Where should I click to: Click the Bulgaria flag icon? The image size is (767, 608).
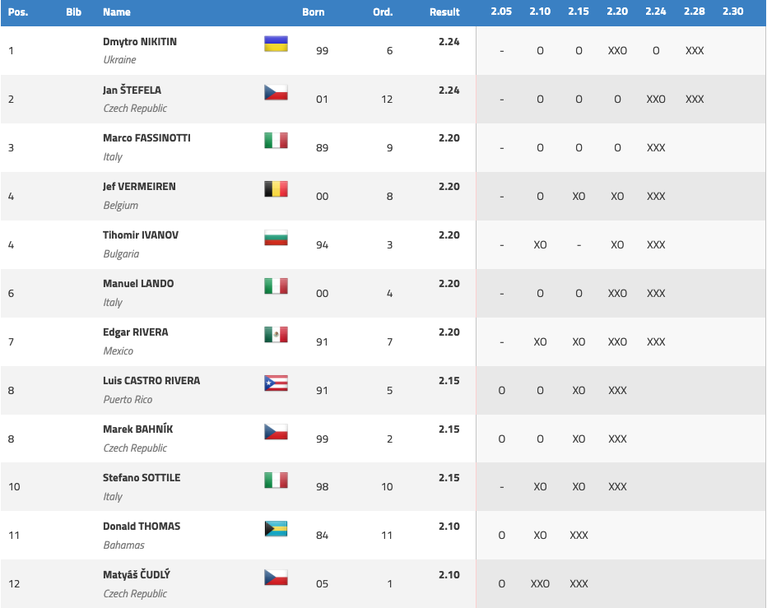(x=276, y=237)
